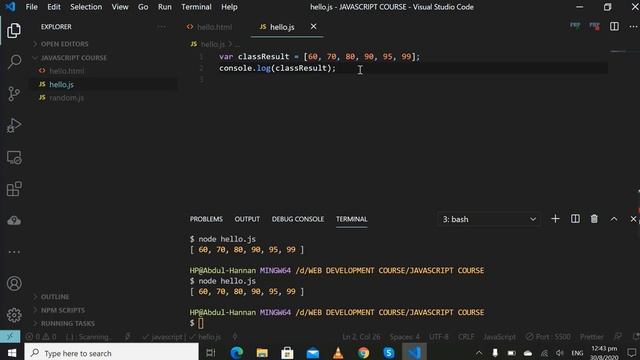Open the terminal selector dropdown 3: bash
The height and width of the screenshot is (360, 640).
(489, 219)
